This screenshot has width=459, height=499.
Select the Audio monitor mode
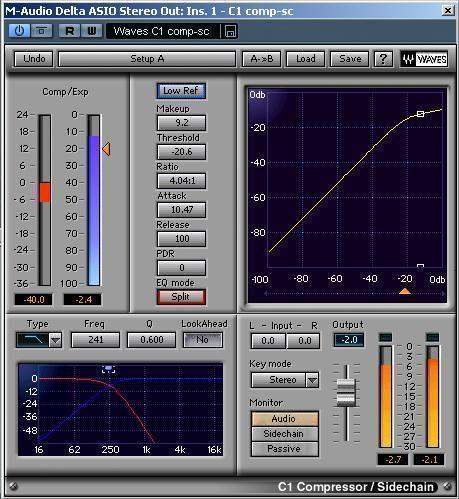[x=284, y=419]
